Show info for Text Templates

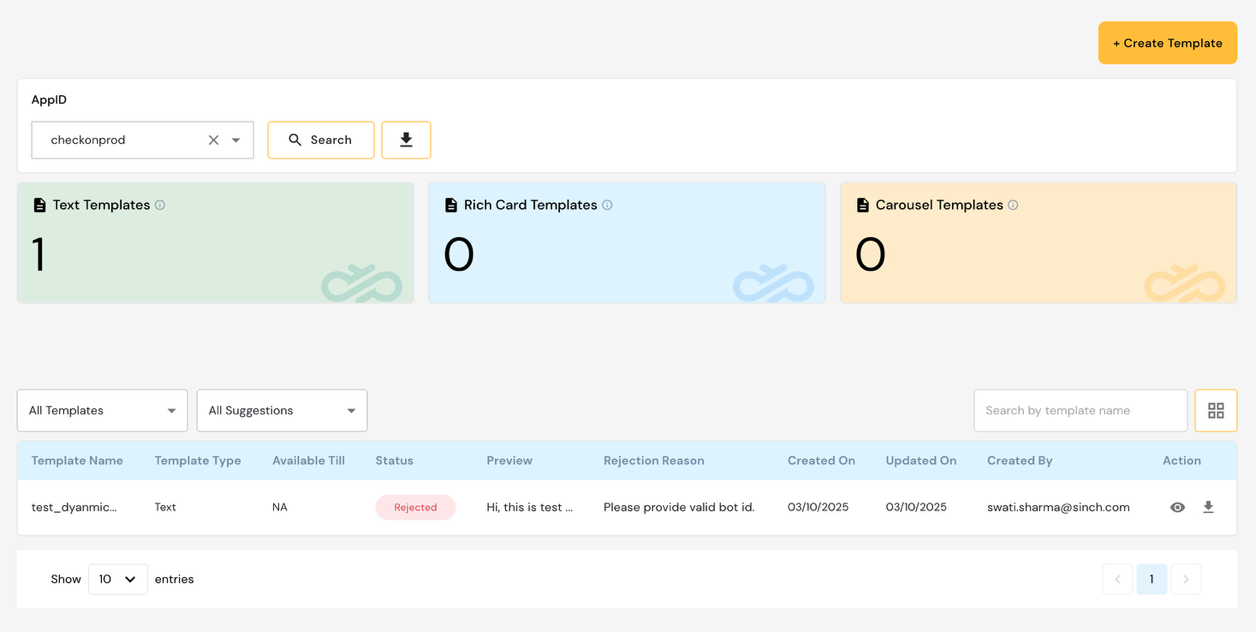click(160, 205)
